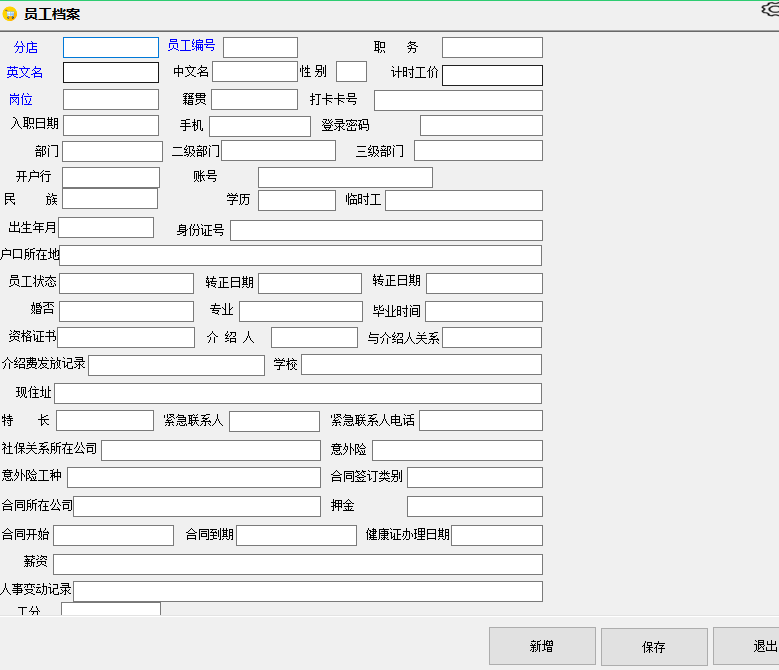Select the 手机 text field
This screenshot has height=670, width=779.
(259, 126)
